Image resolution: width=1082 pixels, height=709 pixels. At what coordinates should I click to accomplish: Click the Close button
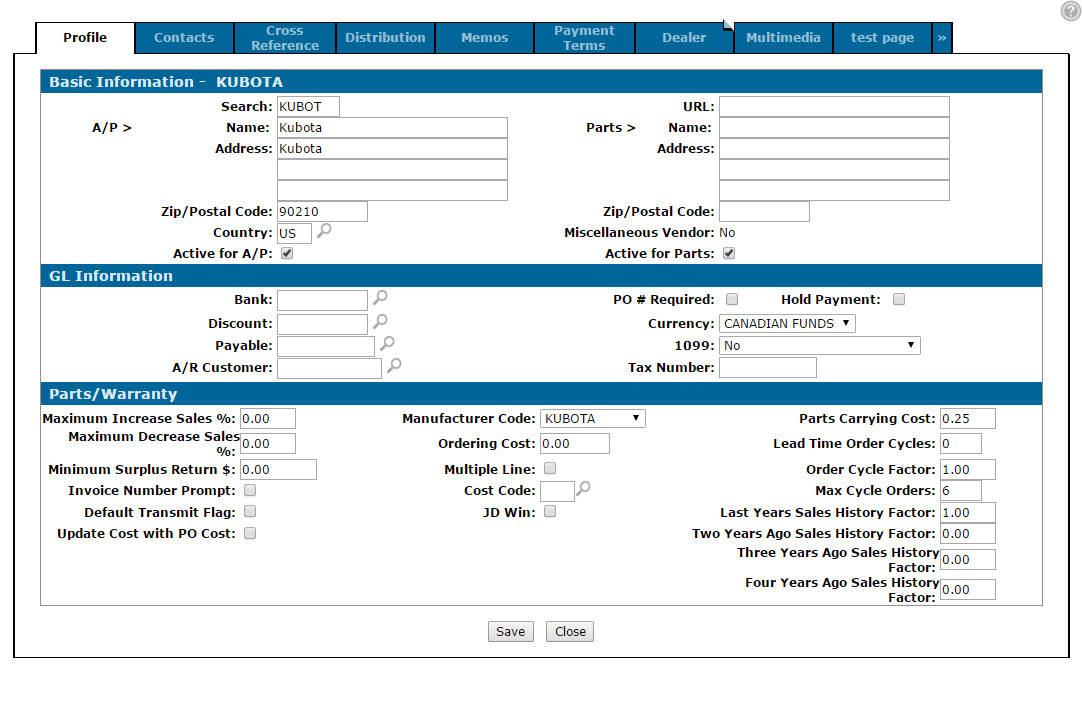(570, 632)
